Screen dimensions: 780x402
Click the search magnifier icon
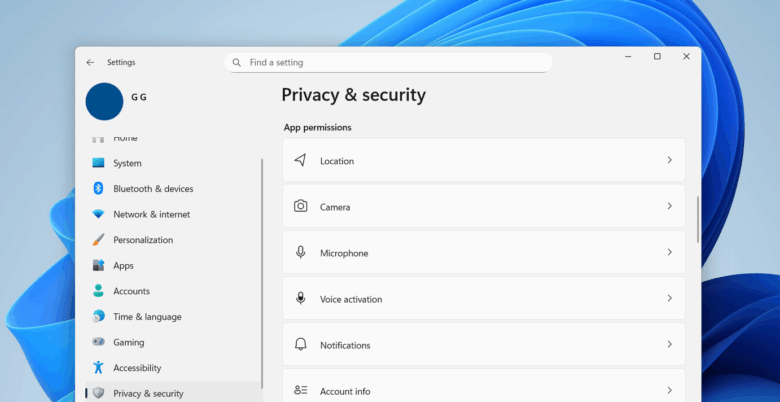[237, 62]
